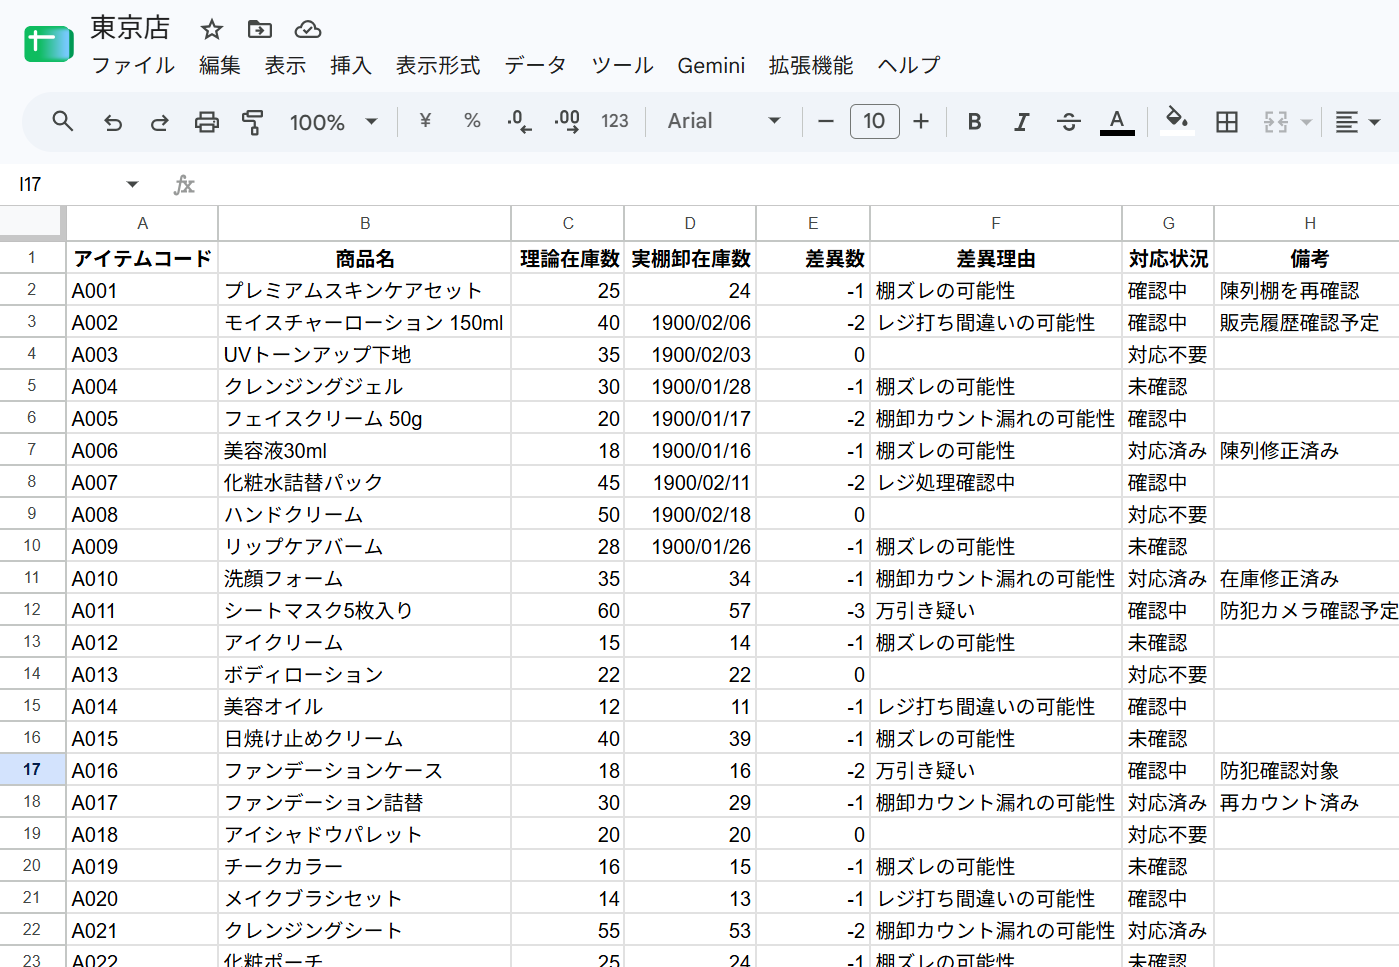The width and height of the screenshot is (1399, 967).
Task: Star the 東京店 document
Action: tap(211, 29)
